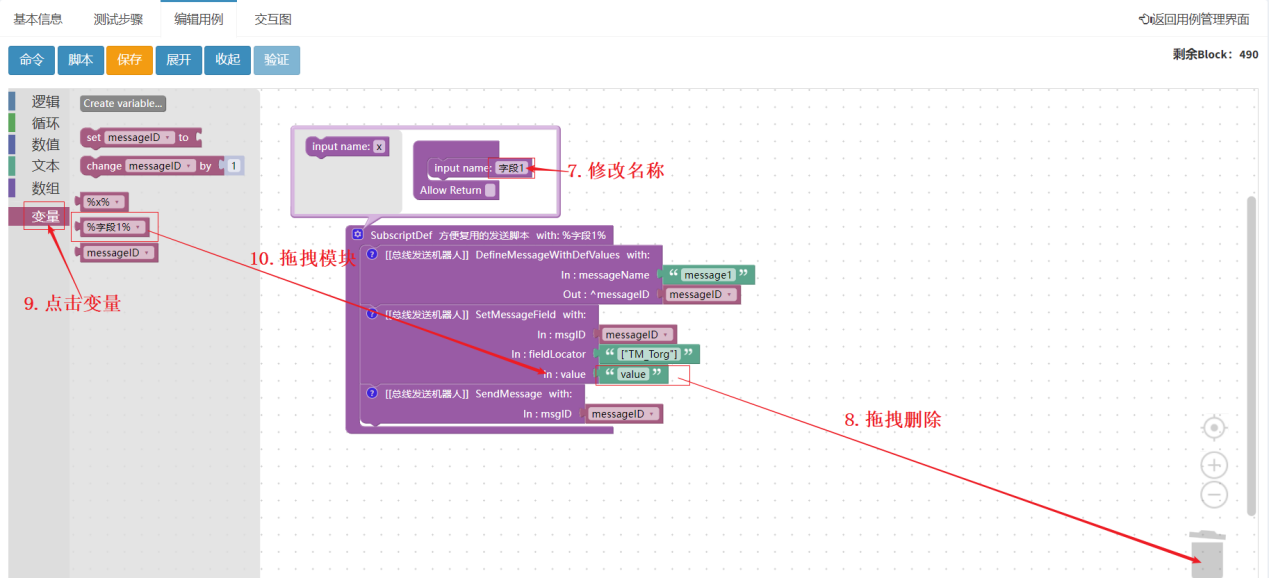The width and height of the screenshot is (1269, 578).
Task: Click the trash can icon
Action: [1208, 554]
